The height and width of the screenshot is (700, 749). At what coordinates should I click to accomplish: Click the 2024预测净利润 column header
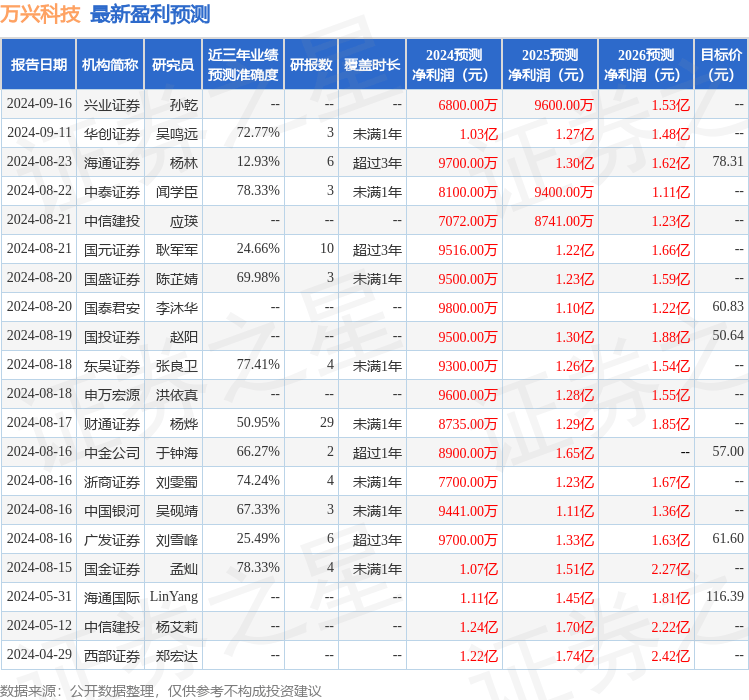click(454, 65)
